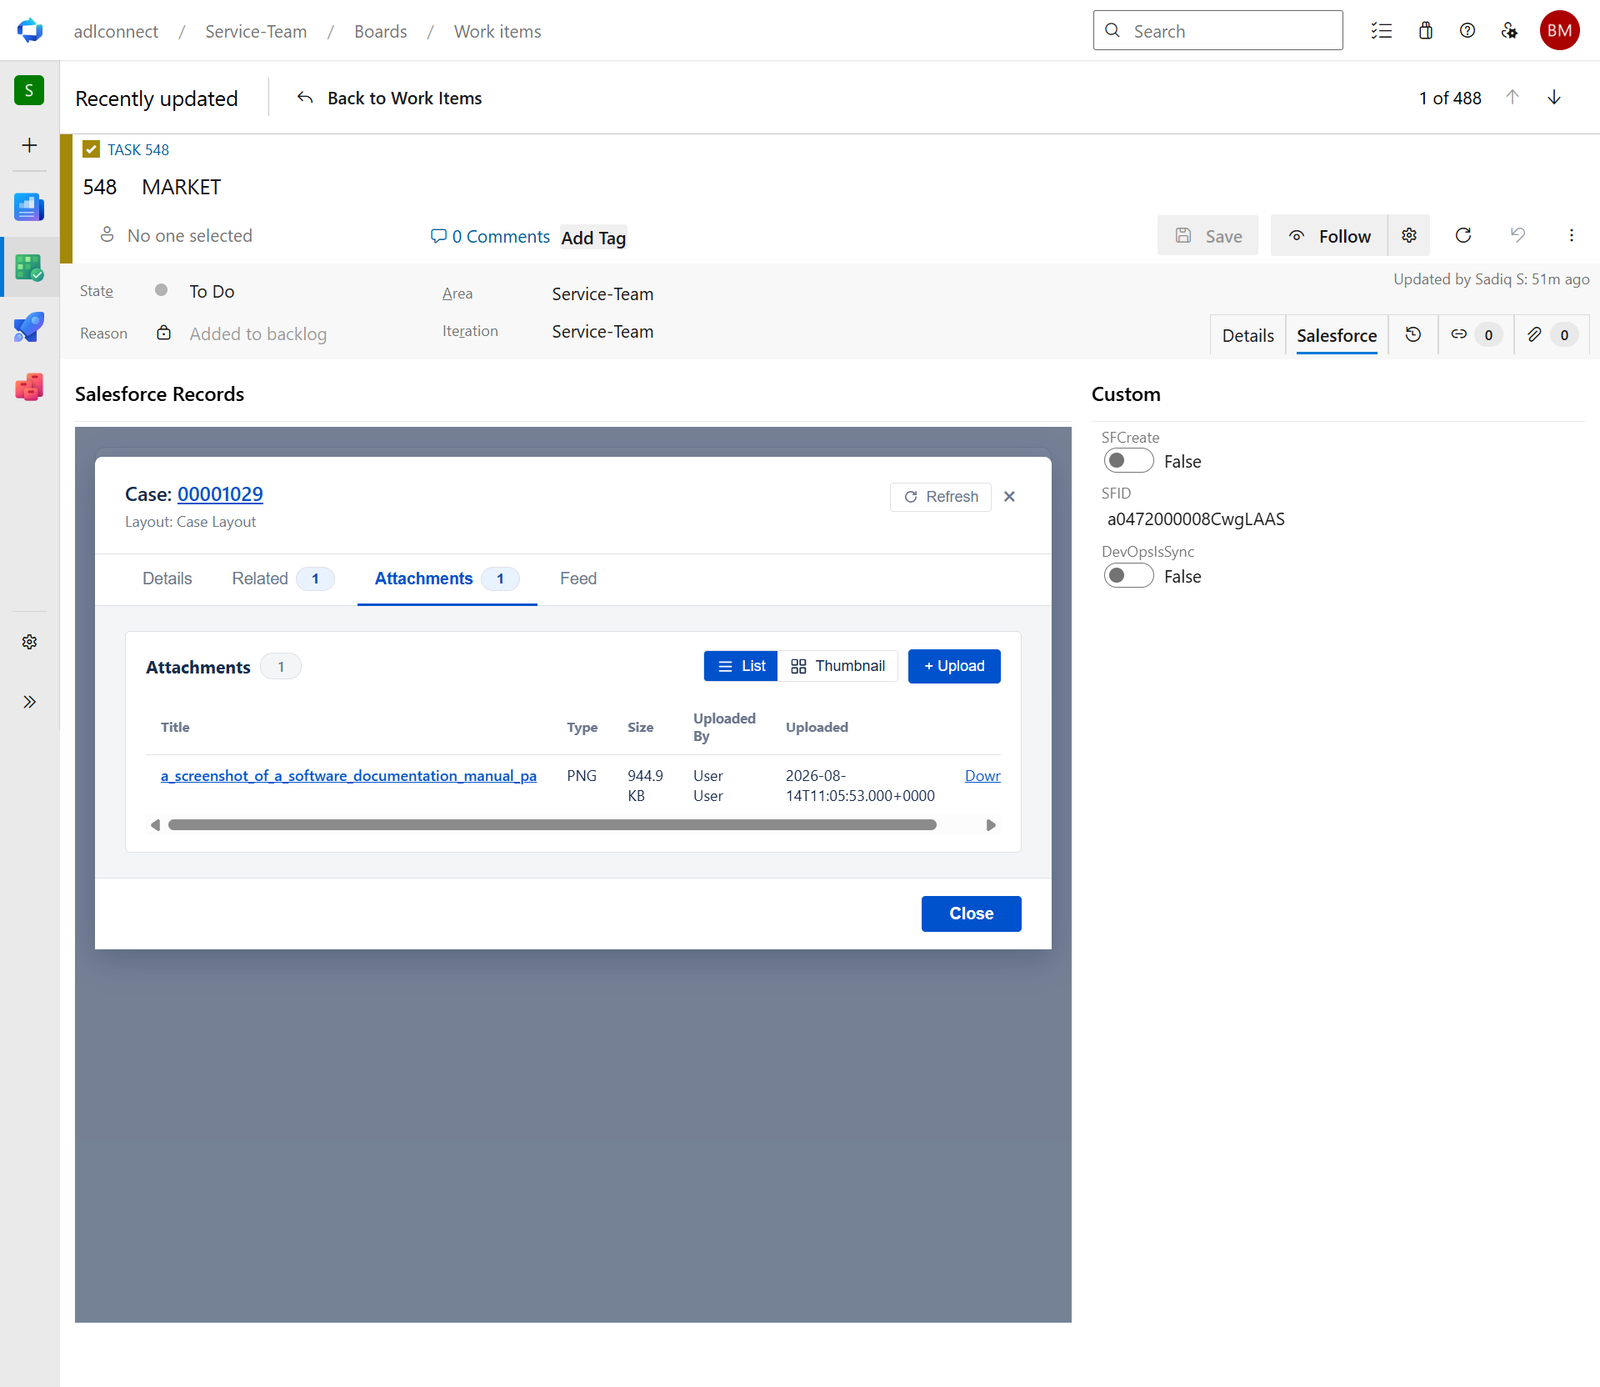Select the Salesforce work item tab
1600x1387 pixels.
[x=1337, y=335]
